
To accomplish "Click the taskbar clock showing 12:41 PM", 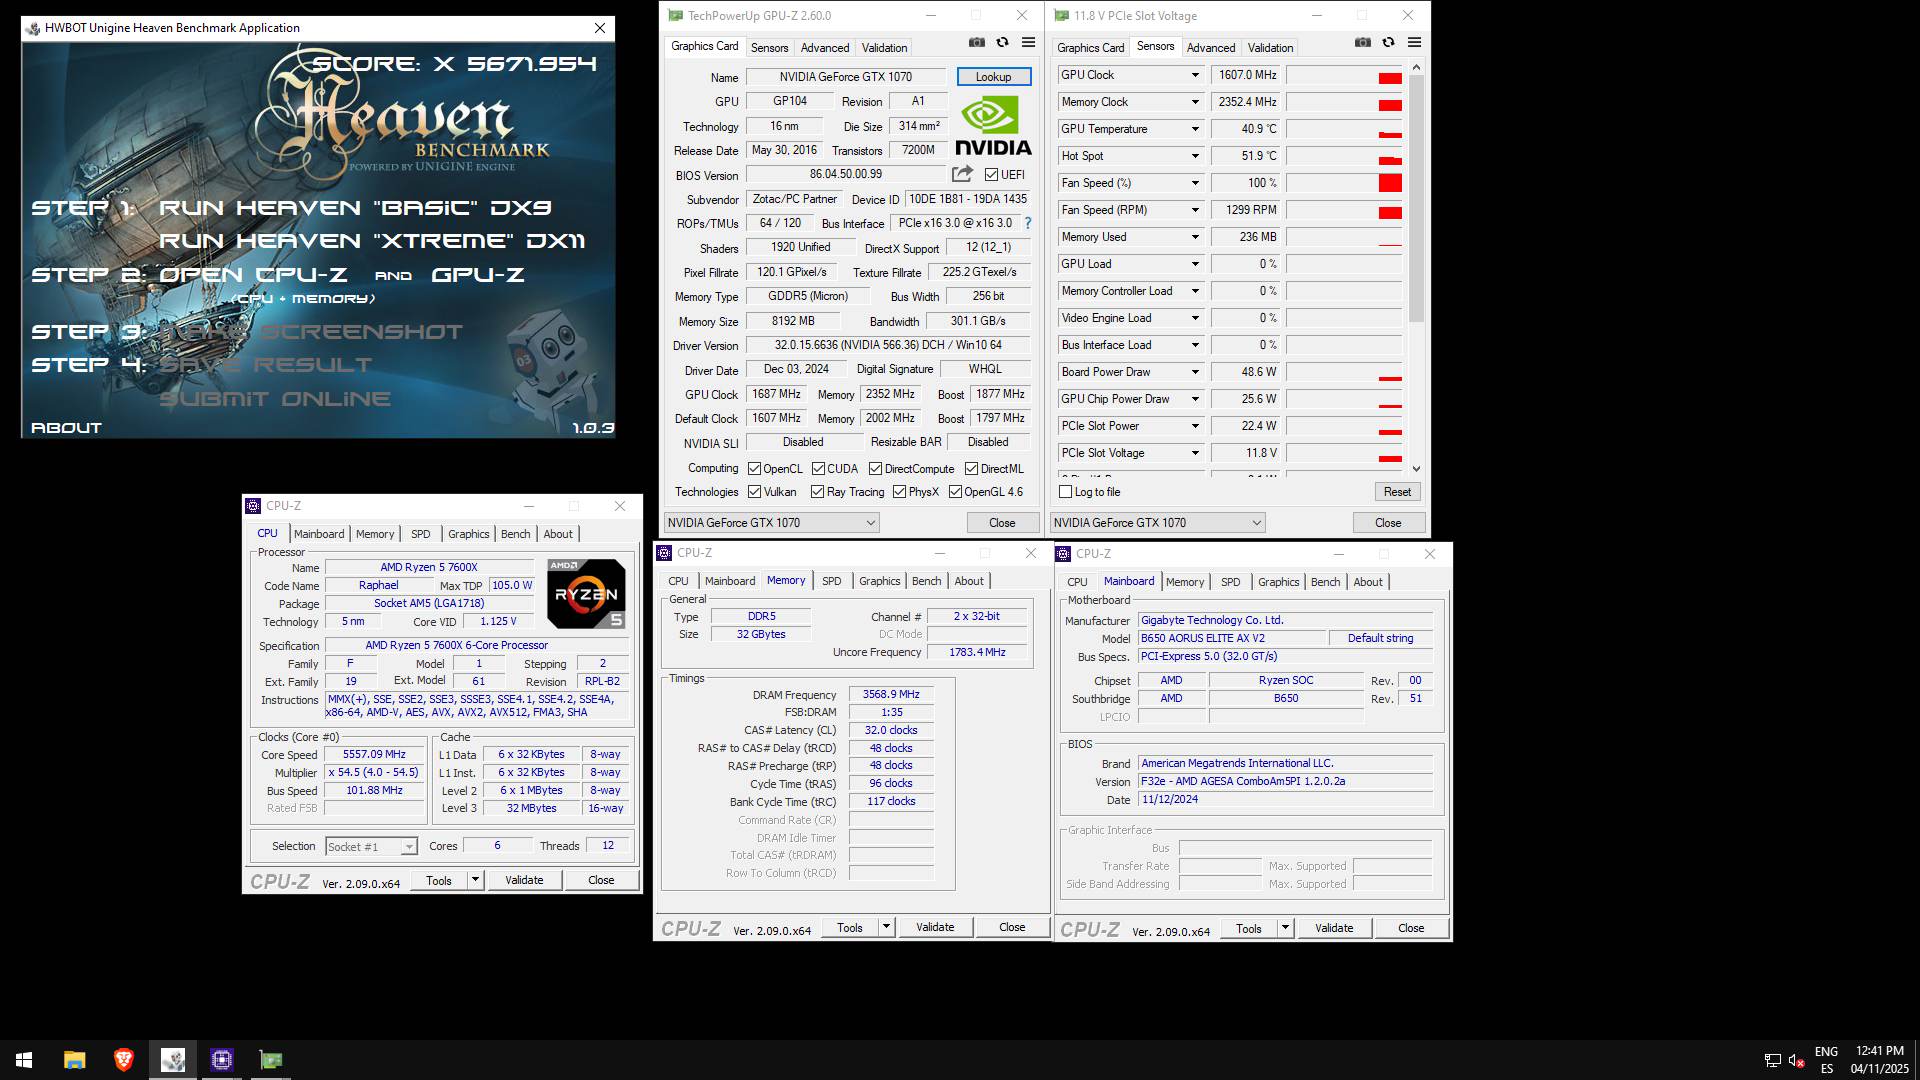I will [x=1879, y=1060].
